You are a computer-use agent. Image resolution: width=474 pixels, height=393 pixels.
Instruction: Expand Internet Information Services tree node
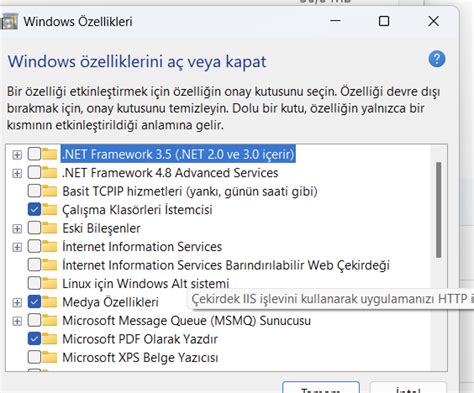[x=17, y=247]
